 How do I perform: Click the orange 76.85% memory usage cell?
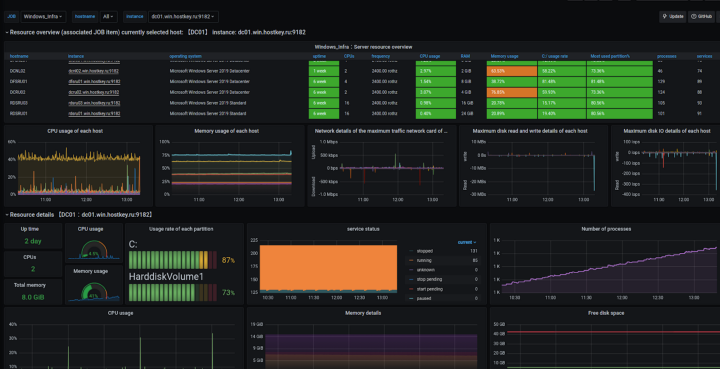(512, 92)
